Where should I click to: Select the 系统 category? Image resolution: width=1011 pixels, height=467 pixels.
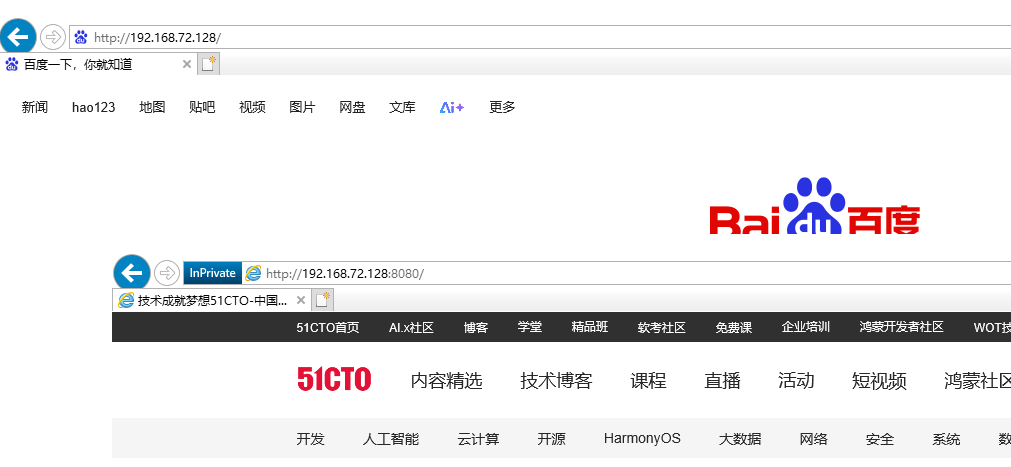coord(946,439)
